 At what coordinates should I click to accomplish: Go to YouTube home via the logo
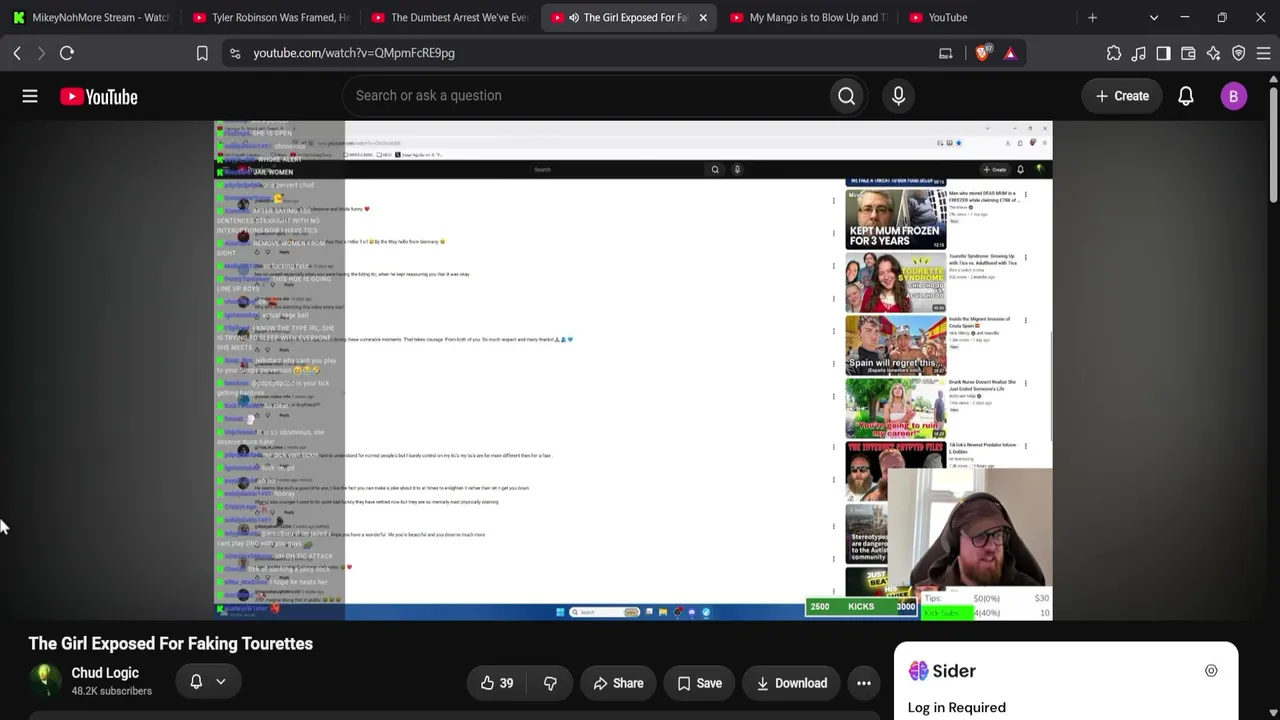(98, 96)
